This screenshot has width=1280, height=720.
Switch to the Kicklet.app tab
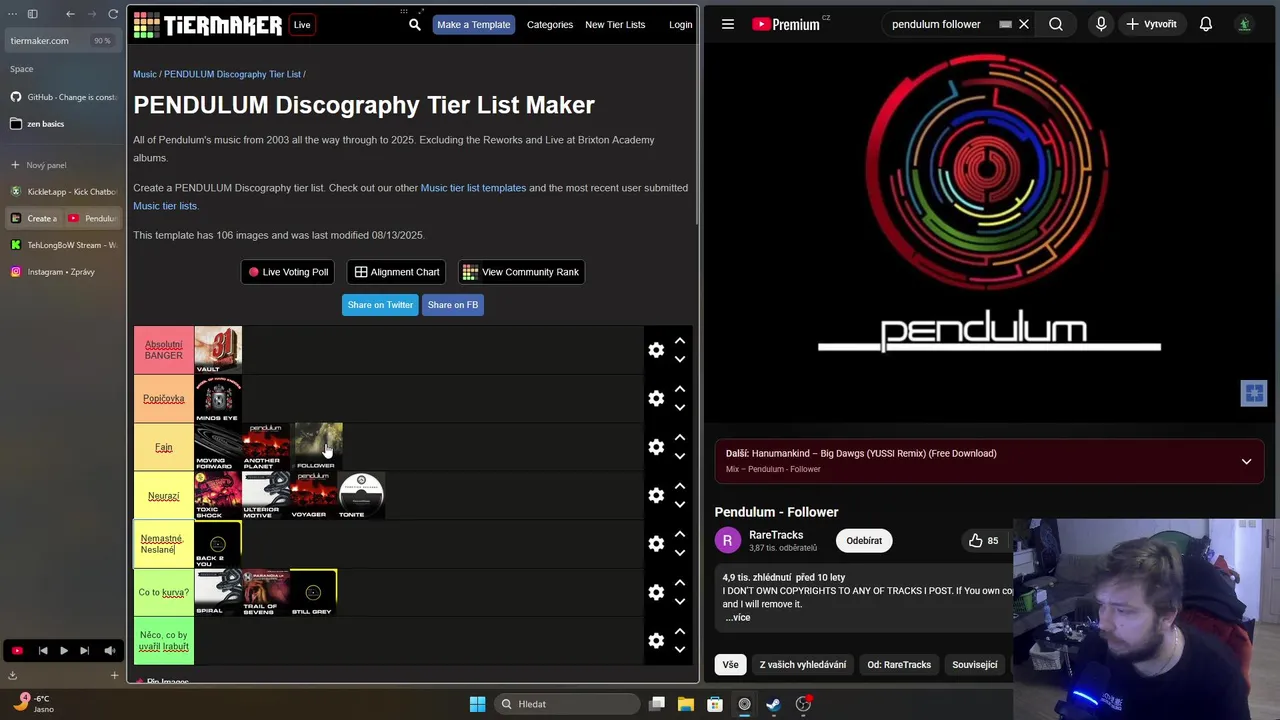click(x=63, y=191)
